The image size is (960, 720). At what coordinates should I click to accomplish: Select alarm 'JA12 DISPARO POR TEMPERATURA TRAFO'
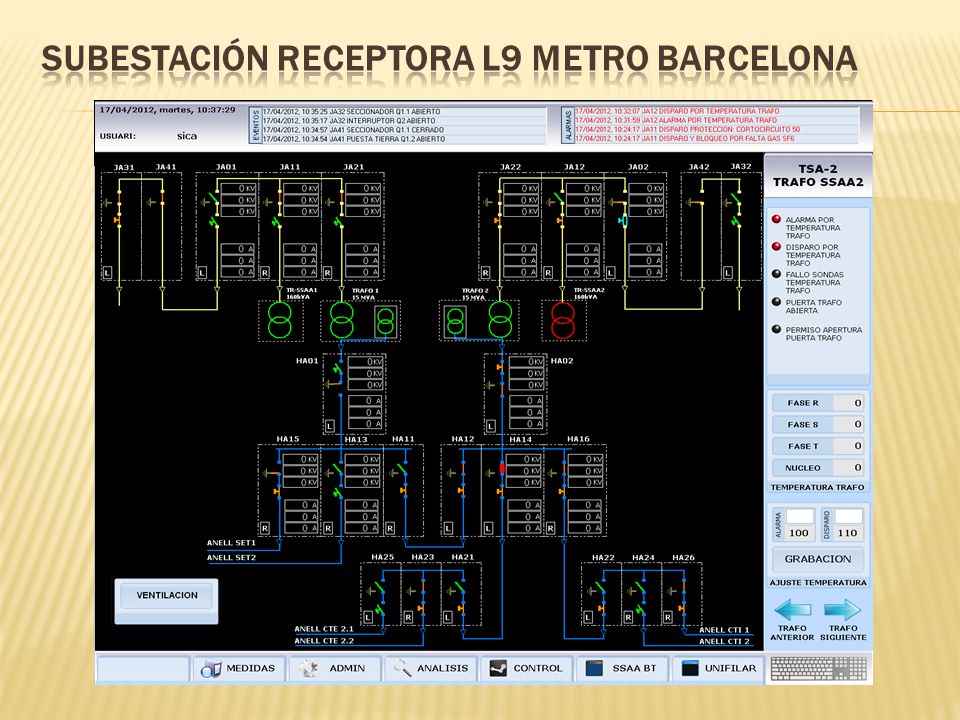click(716, 111)
